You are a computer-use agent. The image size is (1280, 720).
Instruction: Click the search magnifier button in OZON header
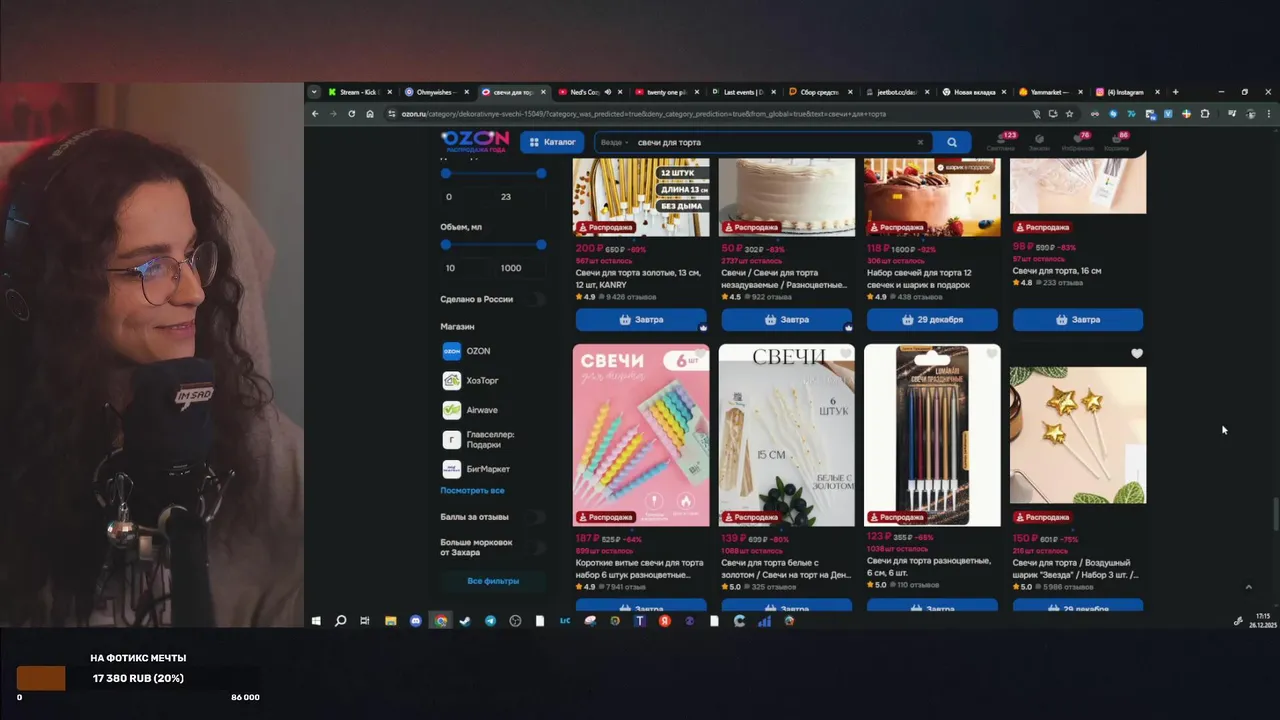pos(952,142)
